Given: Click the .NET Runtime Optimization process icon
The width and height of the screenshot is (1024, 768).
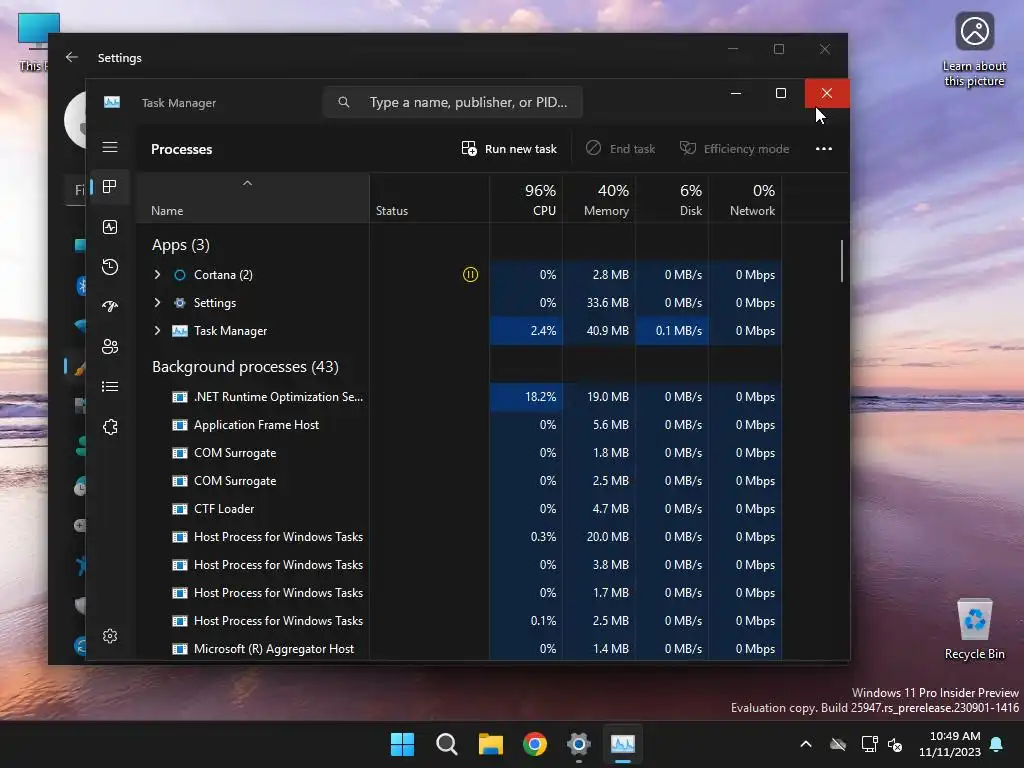Looking at the screenshot, I should pyautogui.click(x=180, y=396).
